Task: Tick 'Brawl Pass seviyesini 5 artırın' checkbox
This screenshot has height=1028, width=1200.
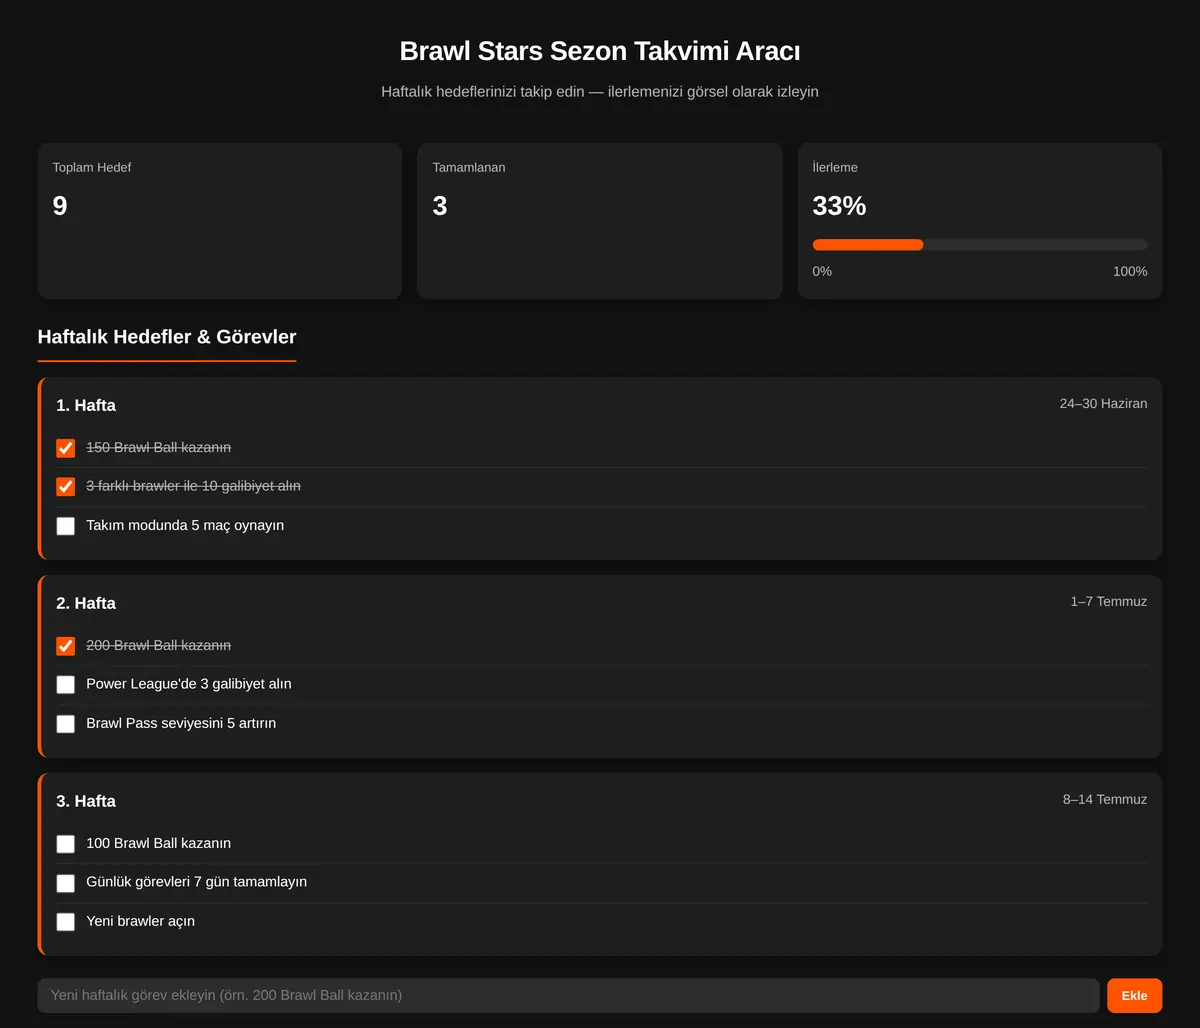Action: pyautogui.click(x=66, y=724)
